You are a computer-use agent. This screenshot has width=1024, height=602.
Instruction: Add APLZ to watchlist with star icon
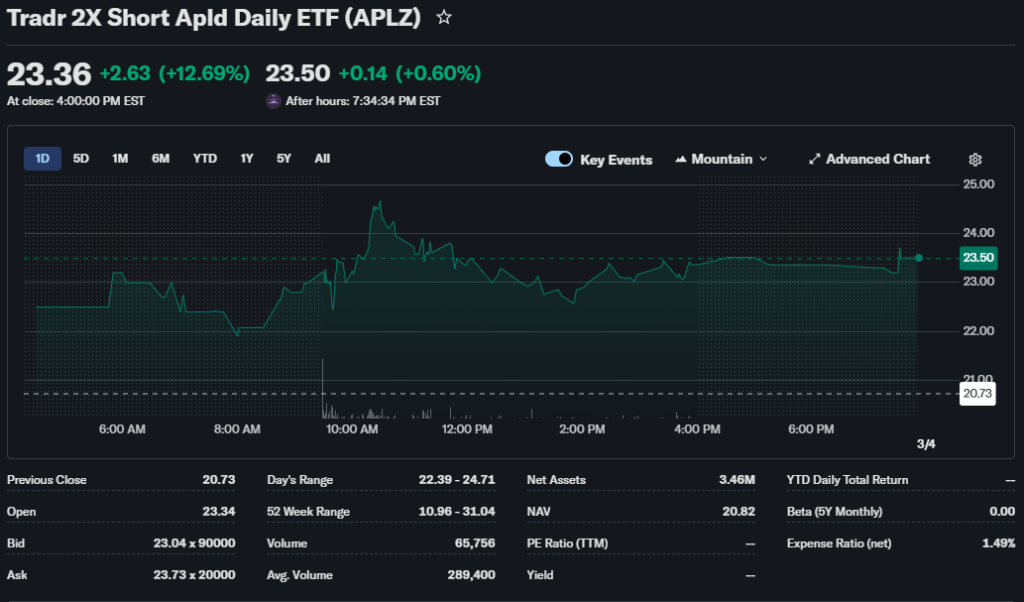(x=444, y=18)
